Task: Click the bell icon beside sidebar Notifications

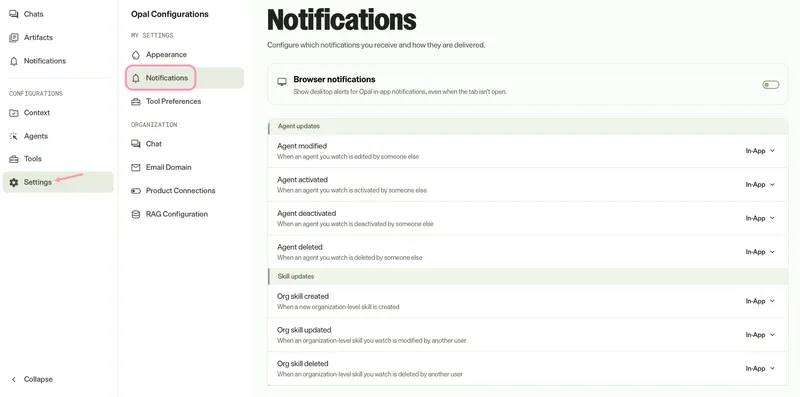Action: coord(14,61)
